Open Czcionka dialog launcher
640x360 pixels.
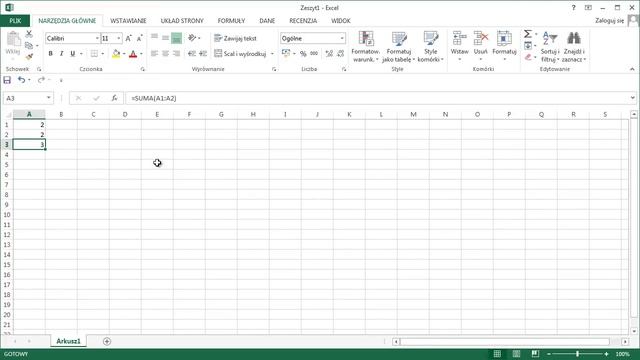point(142,69)
